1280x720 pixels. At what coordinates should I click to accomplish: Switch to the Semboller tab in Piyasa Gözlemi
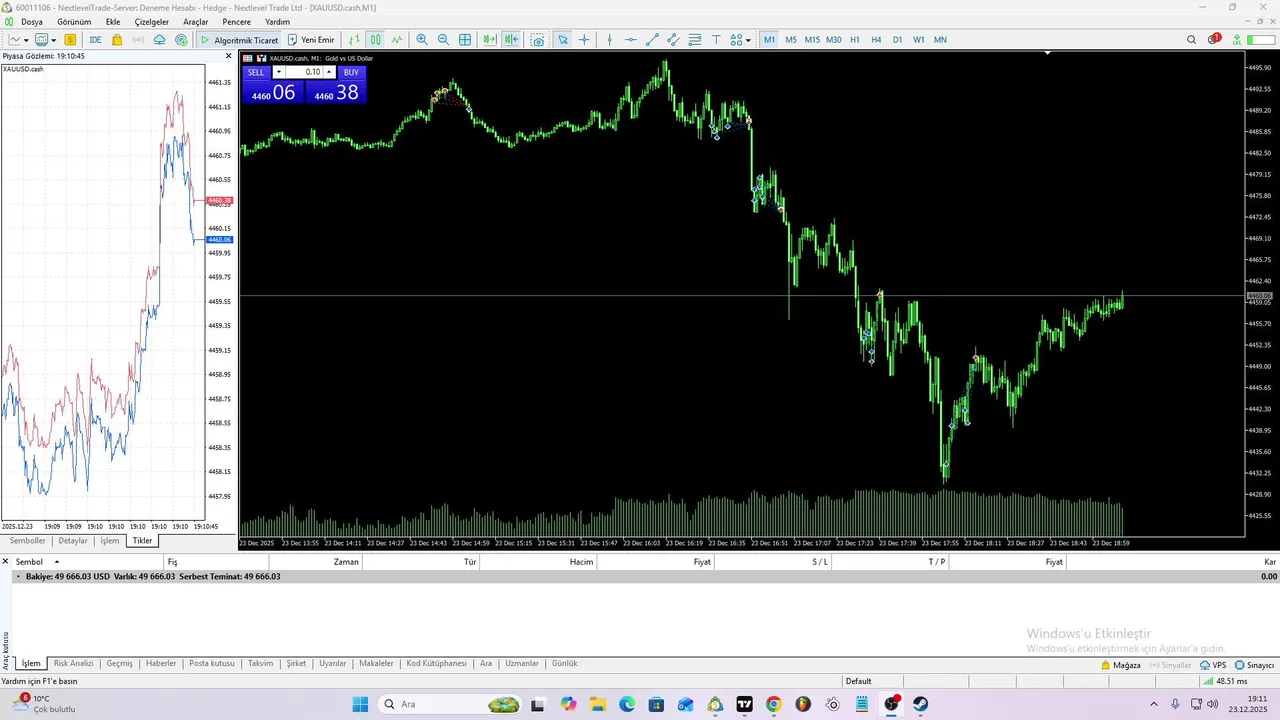pyautogui.click(x=28, y=541)
